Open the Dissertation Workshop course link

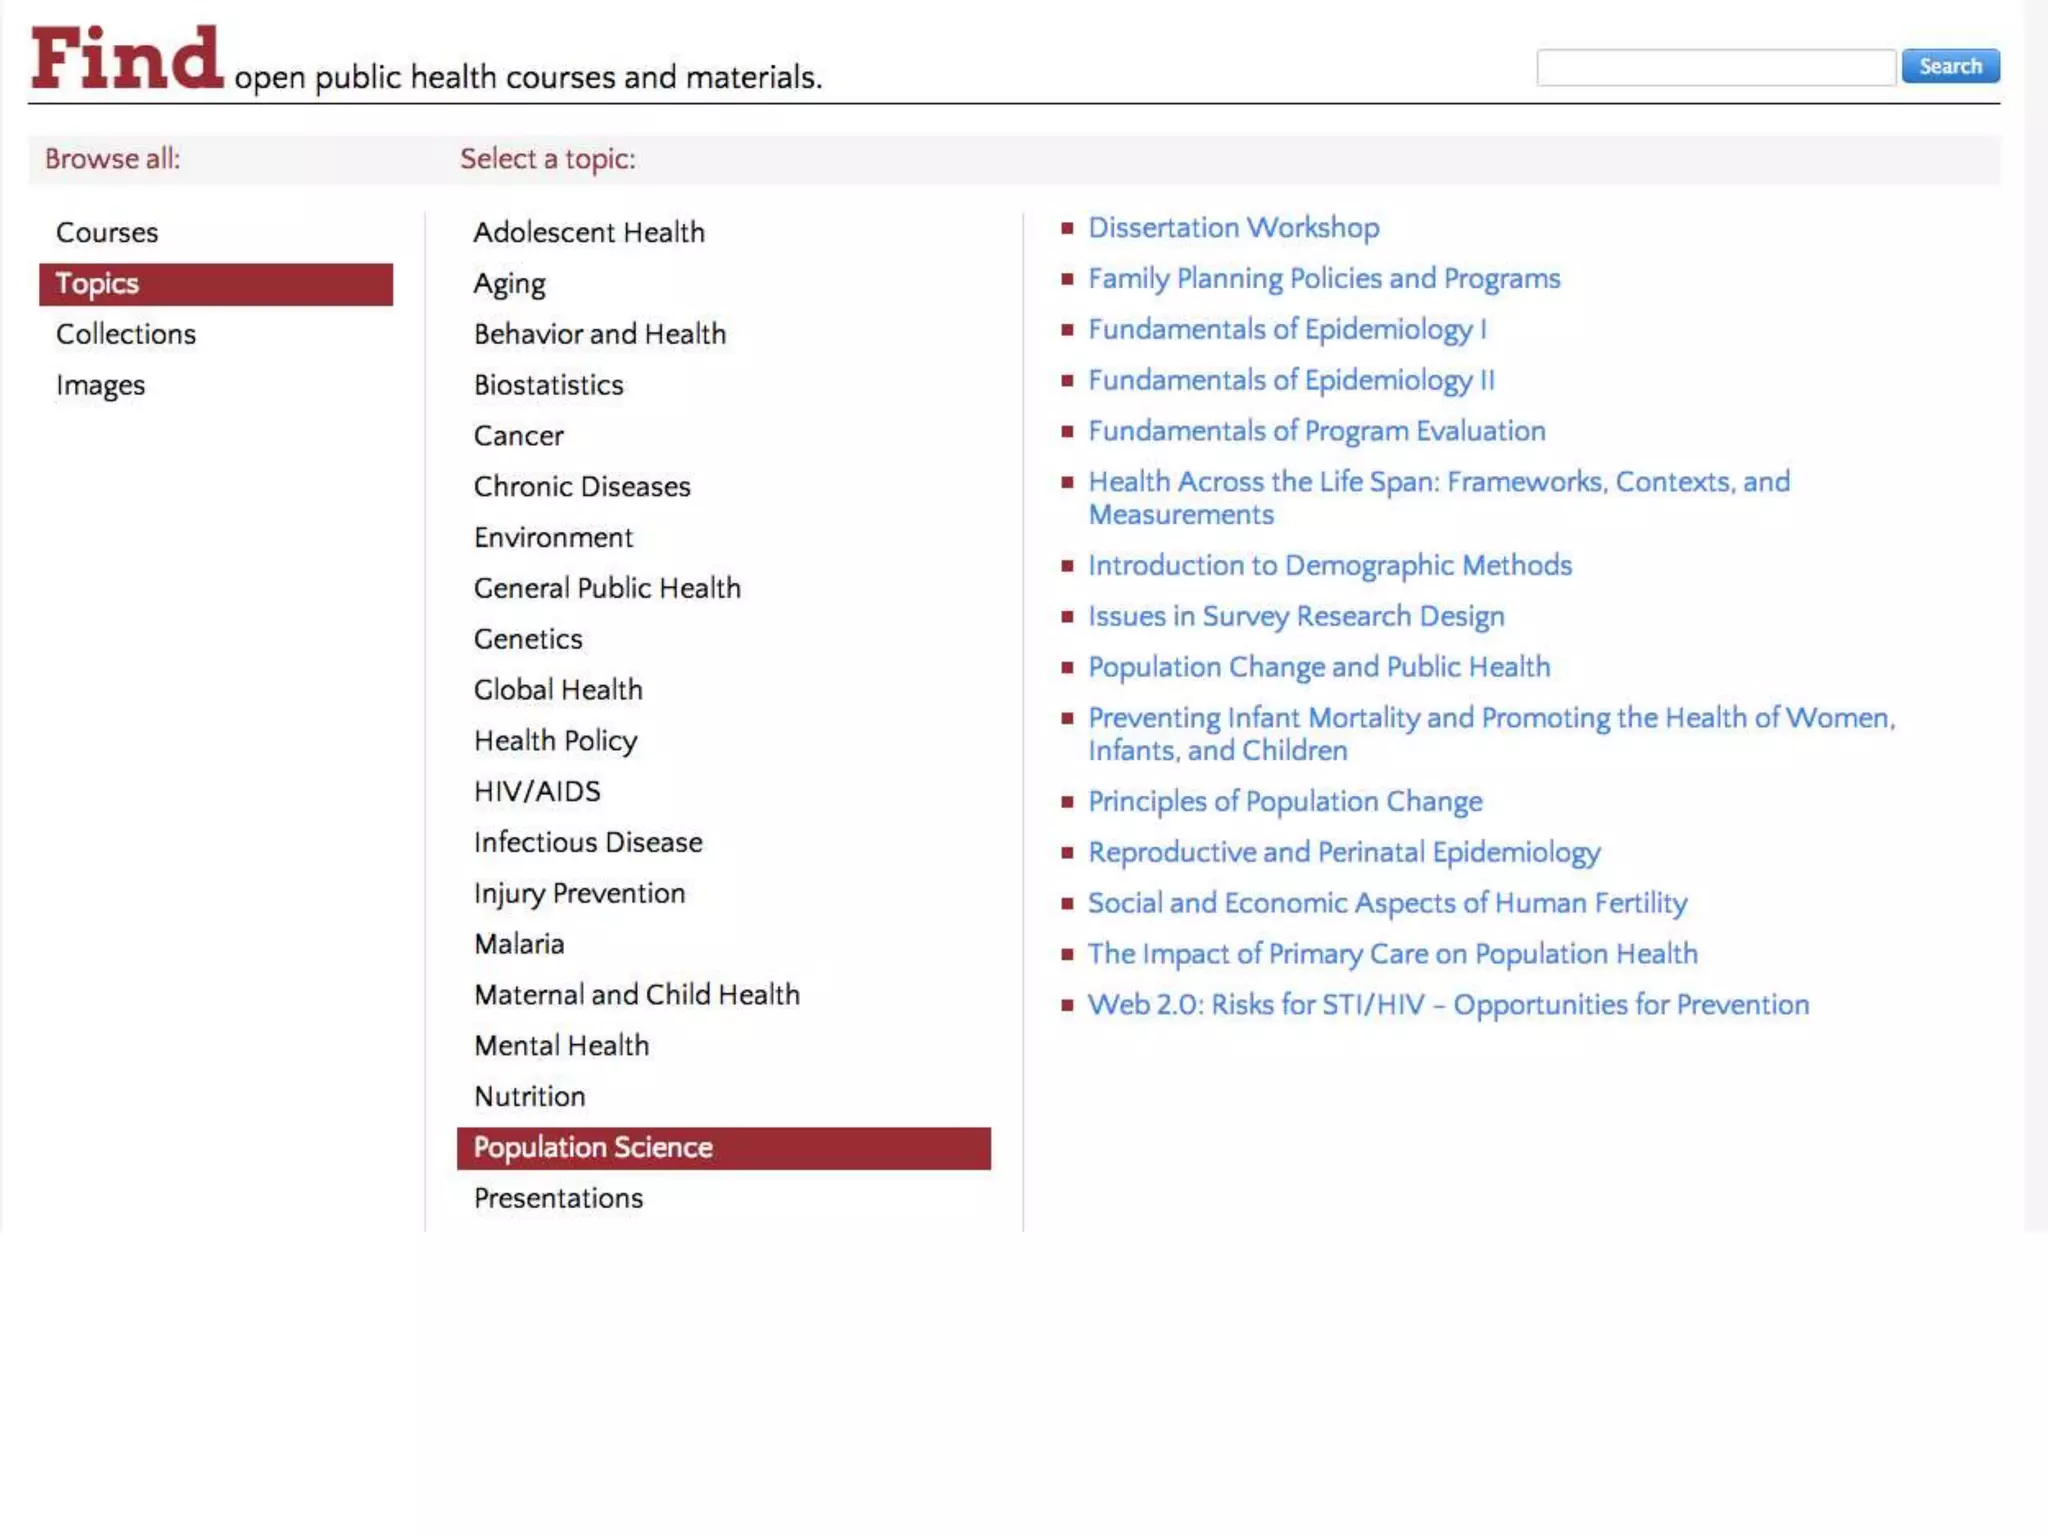tap(1233, 228)
